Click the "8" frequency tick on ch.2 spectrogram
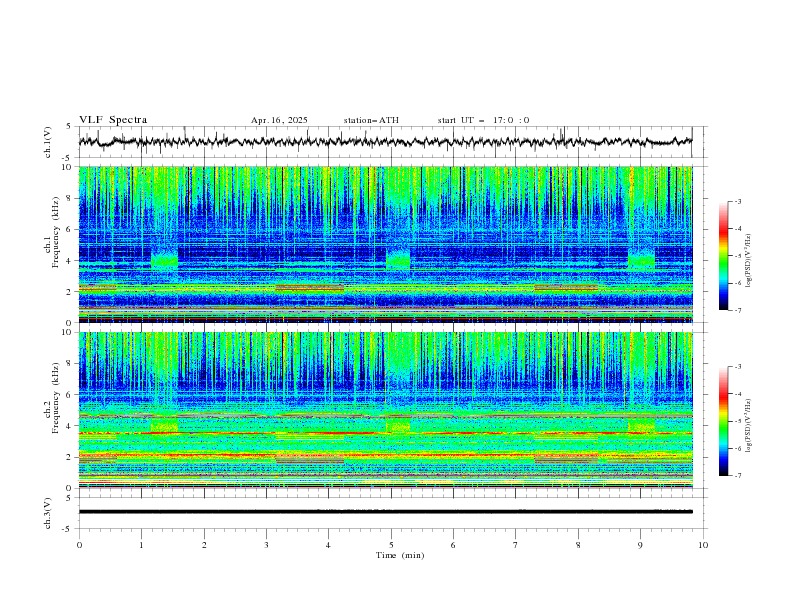 click(x=69, y=364)
